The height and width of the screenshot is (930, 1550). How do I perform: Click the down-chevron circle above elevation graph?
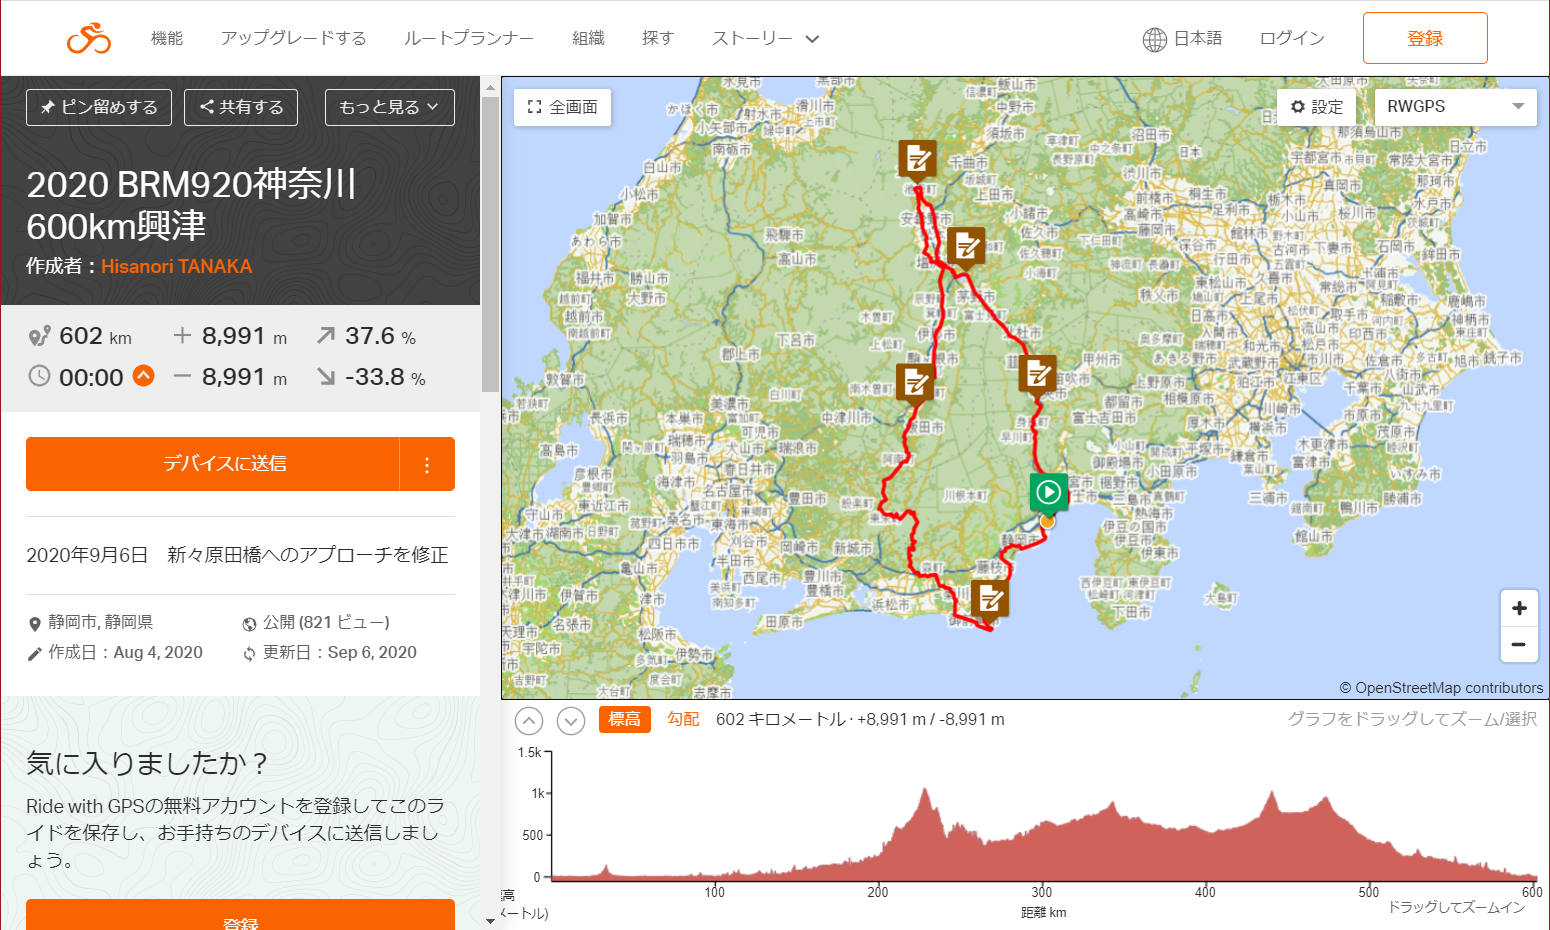click(571, 720)
